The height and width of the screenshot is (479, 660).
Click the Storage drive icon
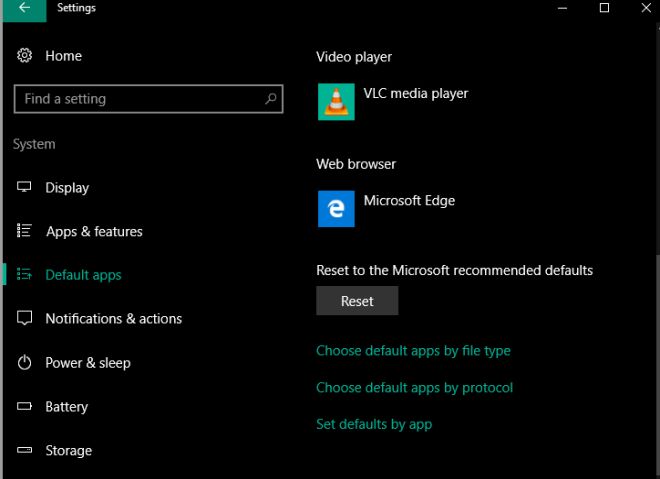coord(24,450)
